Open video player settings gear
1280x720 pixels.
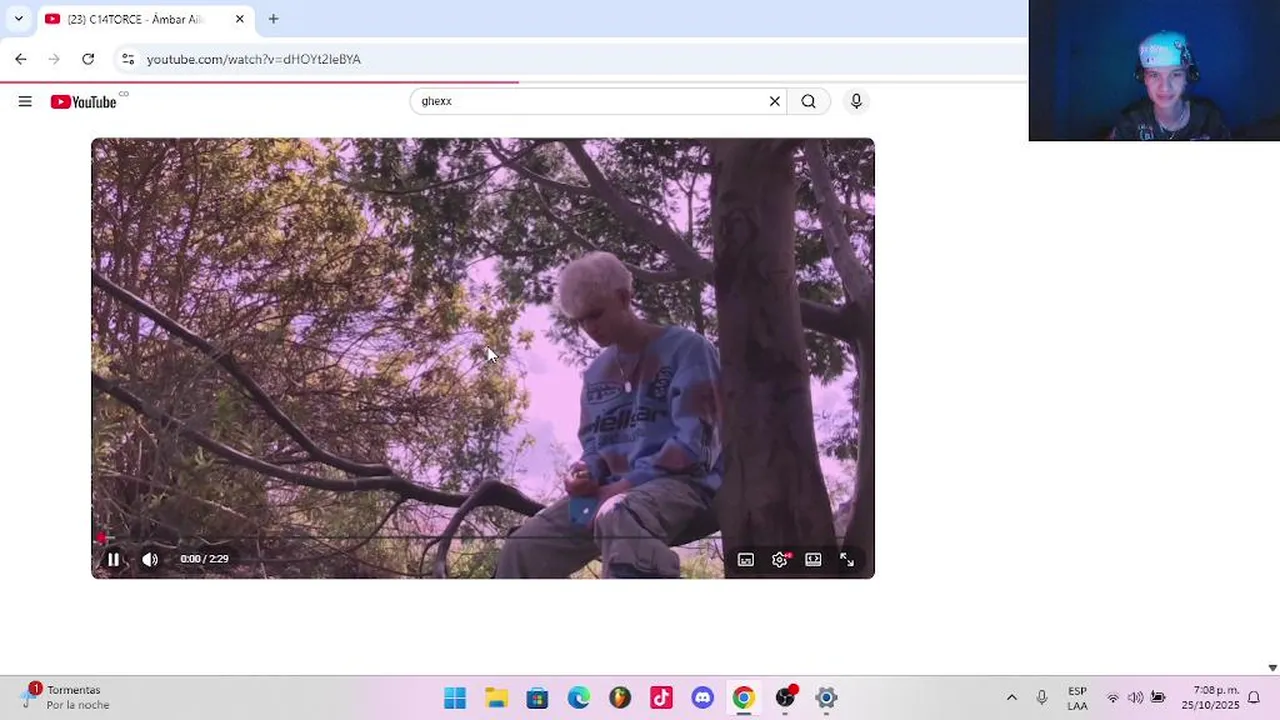(x=780, y=560)
